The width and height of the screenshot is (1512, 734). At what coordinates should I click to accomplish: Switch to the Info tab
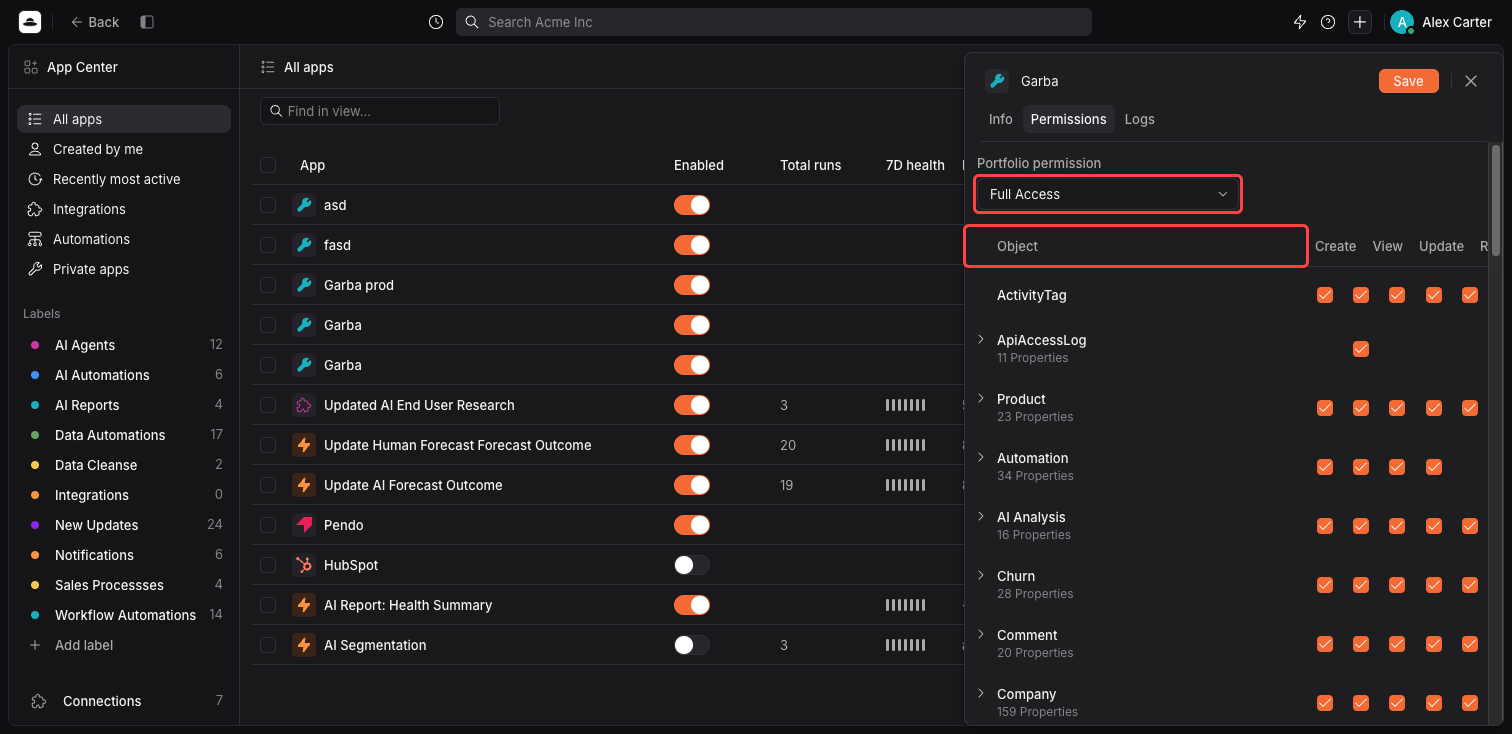1000,119
